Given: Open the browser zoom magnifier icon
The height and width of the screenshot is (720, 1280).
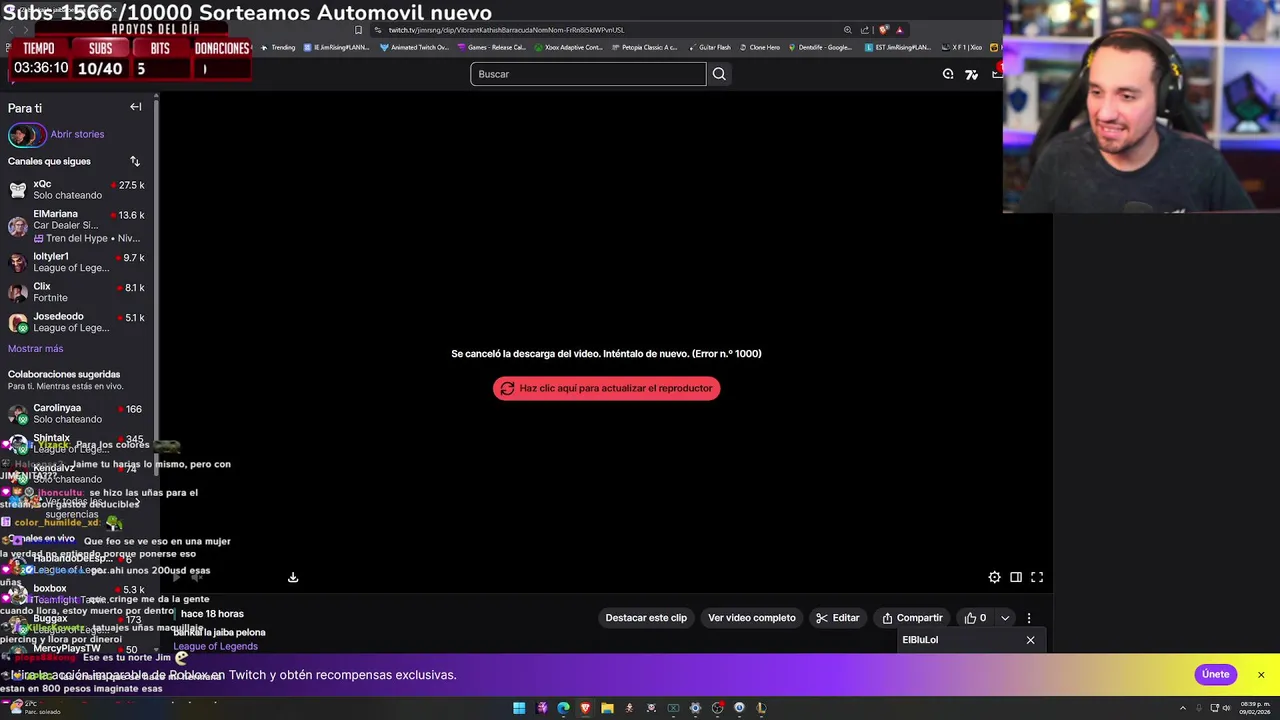Looking at the screenshot, I should 848,30.
